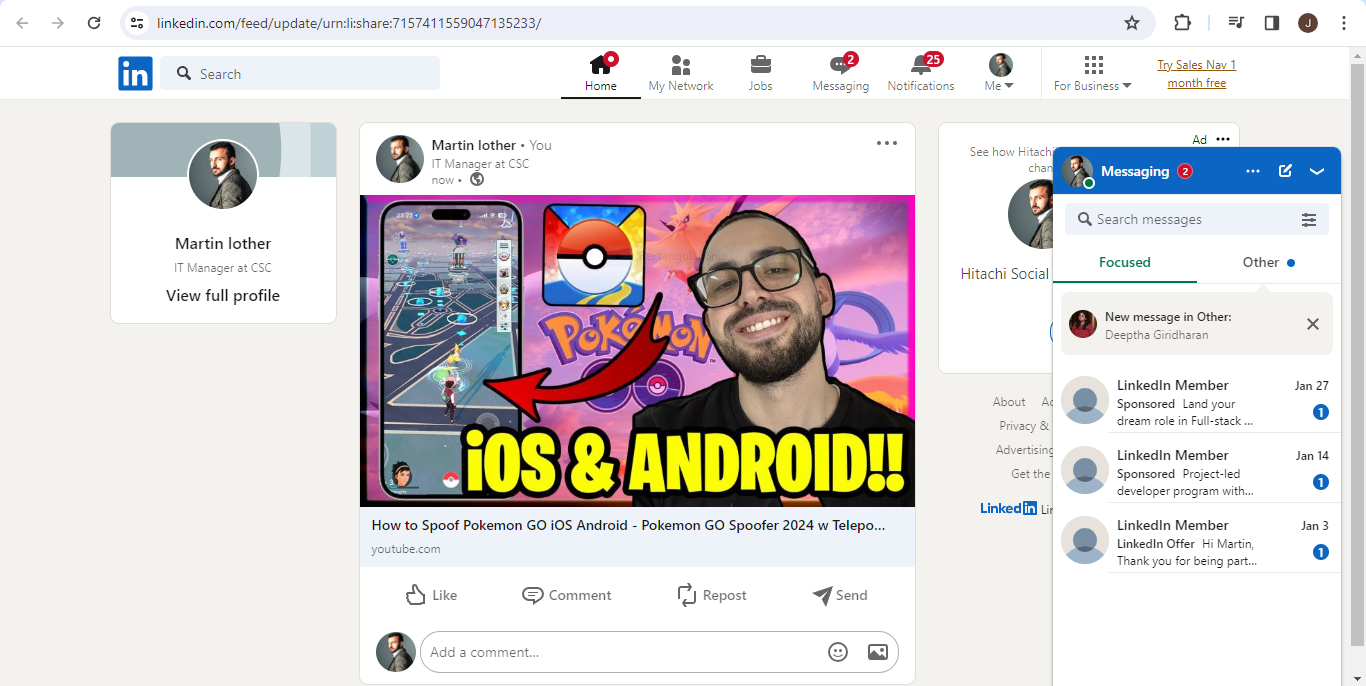Like the Pokemon GO post
The height and width of the screenshot is (686, 1366).
tap(431, 595)
